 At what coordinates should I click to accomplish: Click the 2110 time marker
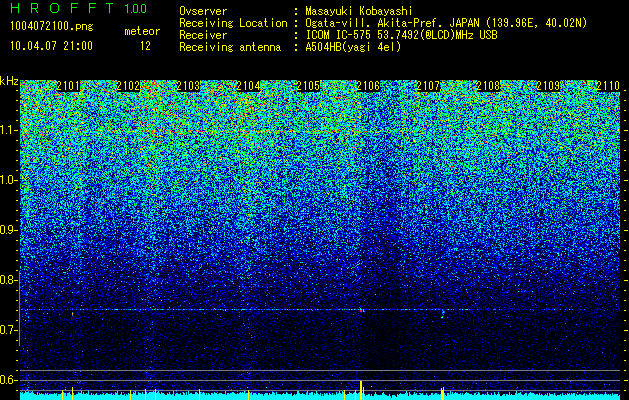[608, 86]
